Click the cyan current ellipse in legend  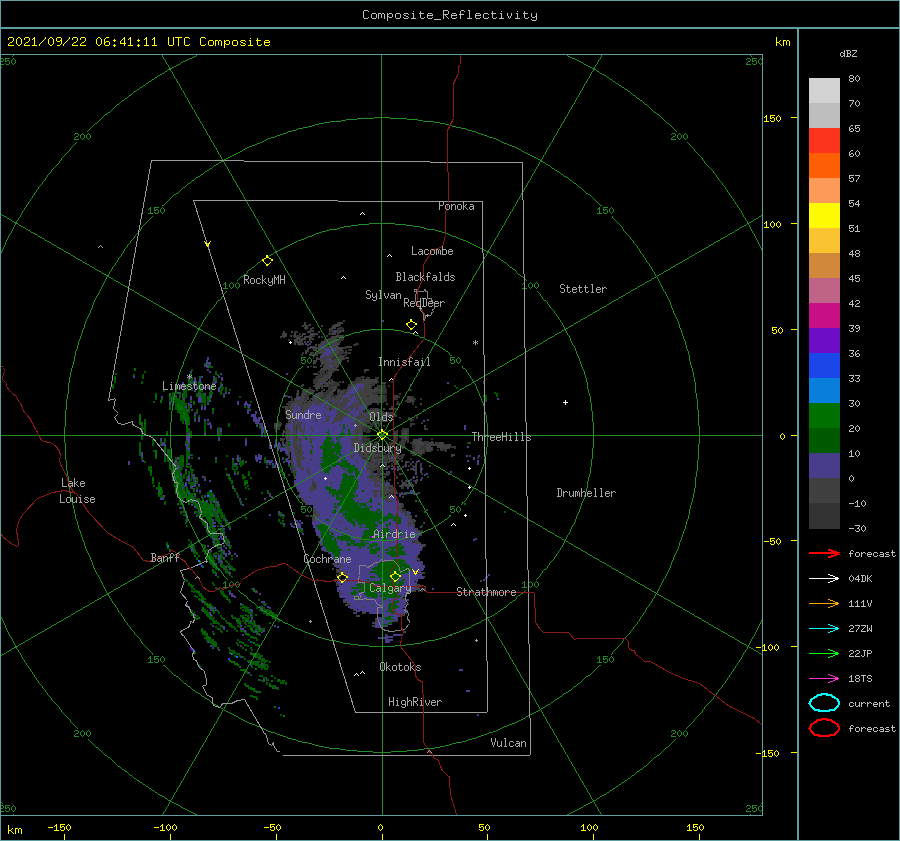click(x=824, y=703)
